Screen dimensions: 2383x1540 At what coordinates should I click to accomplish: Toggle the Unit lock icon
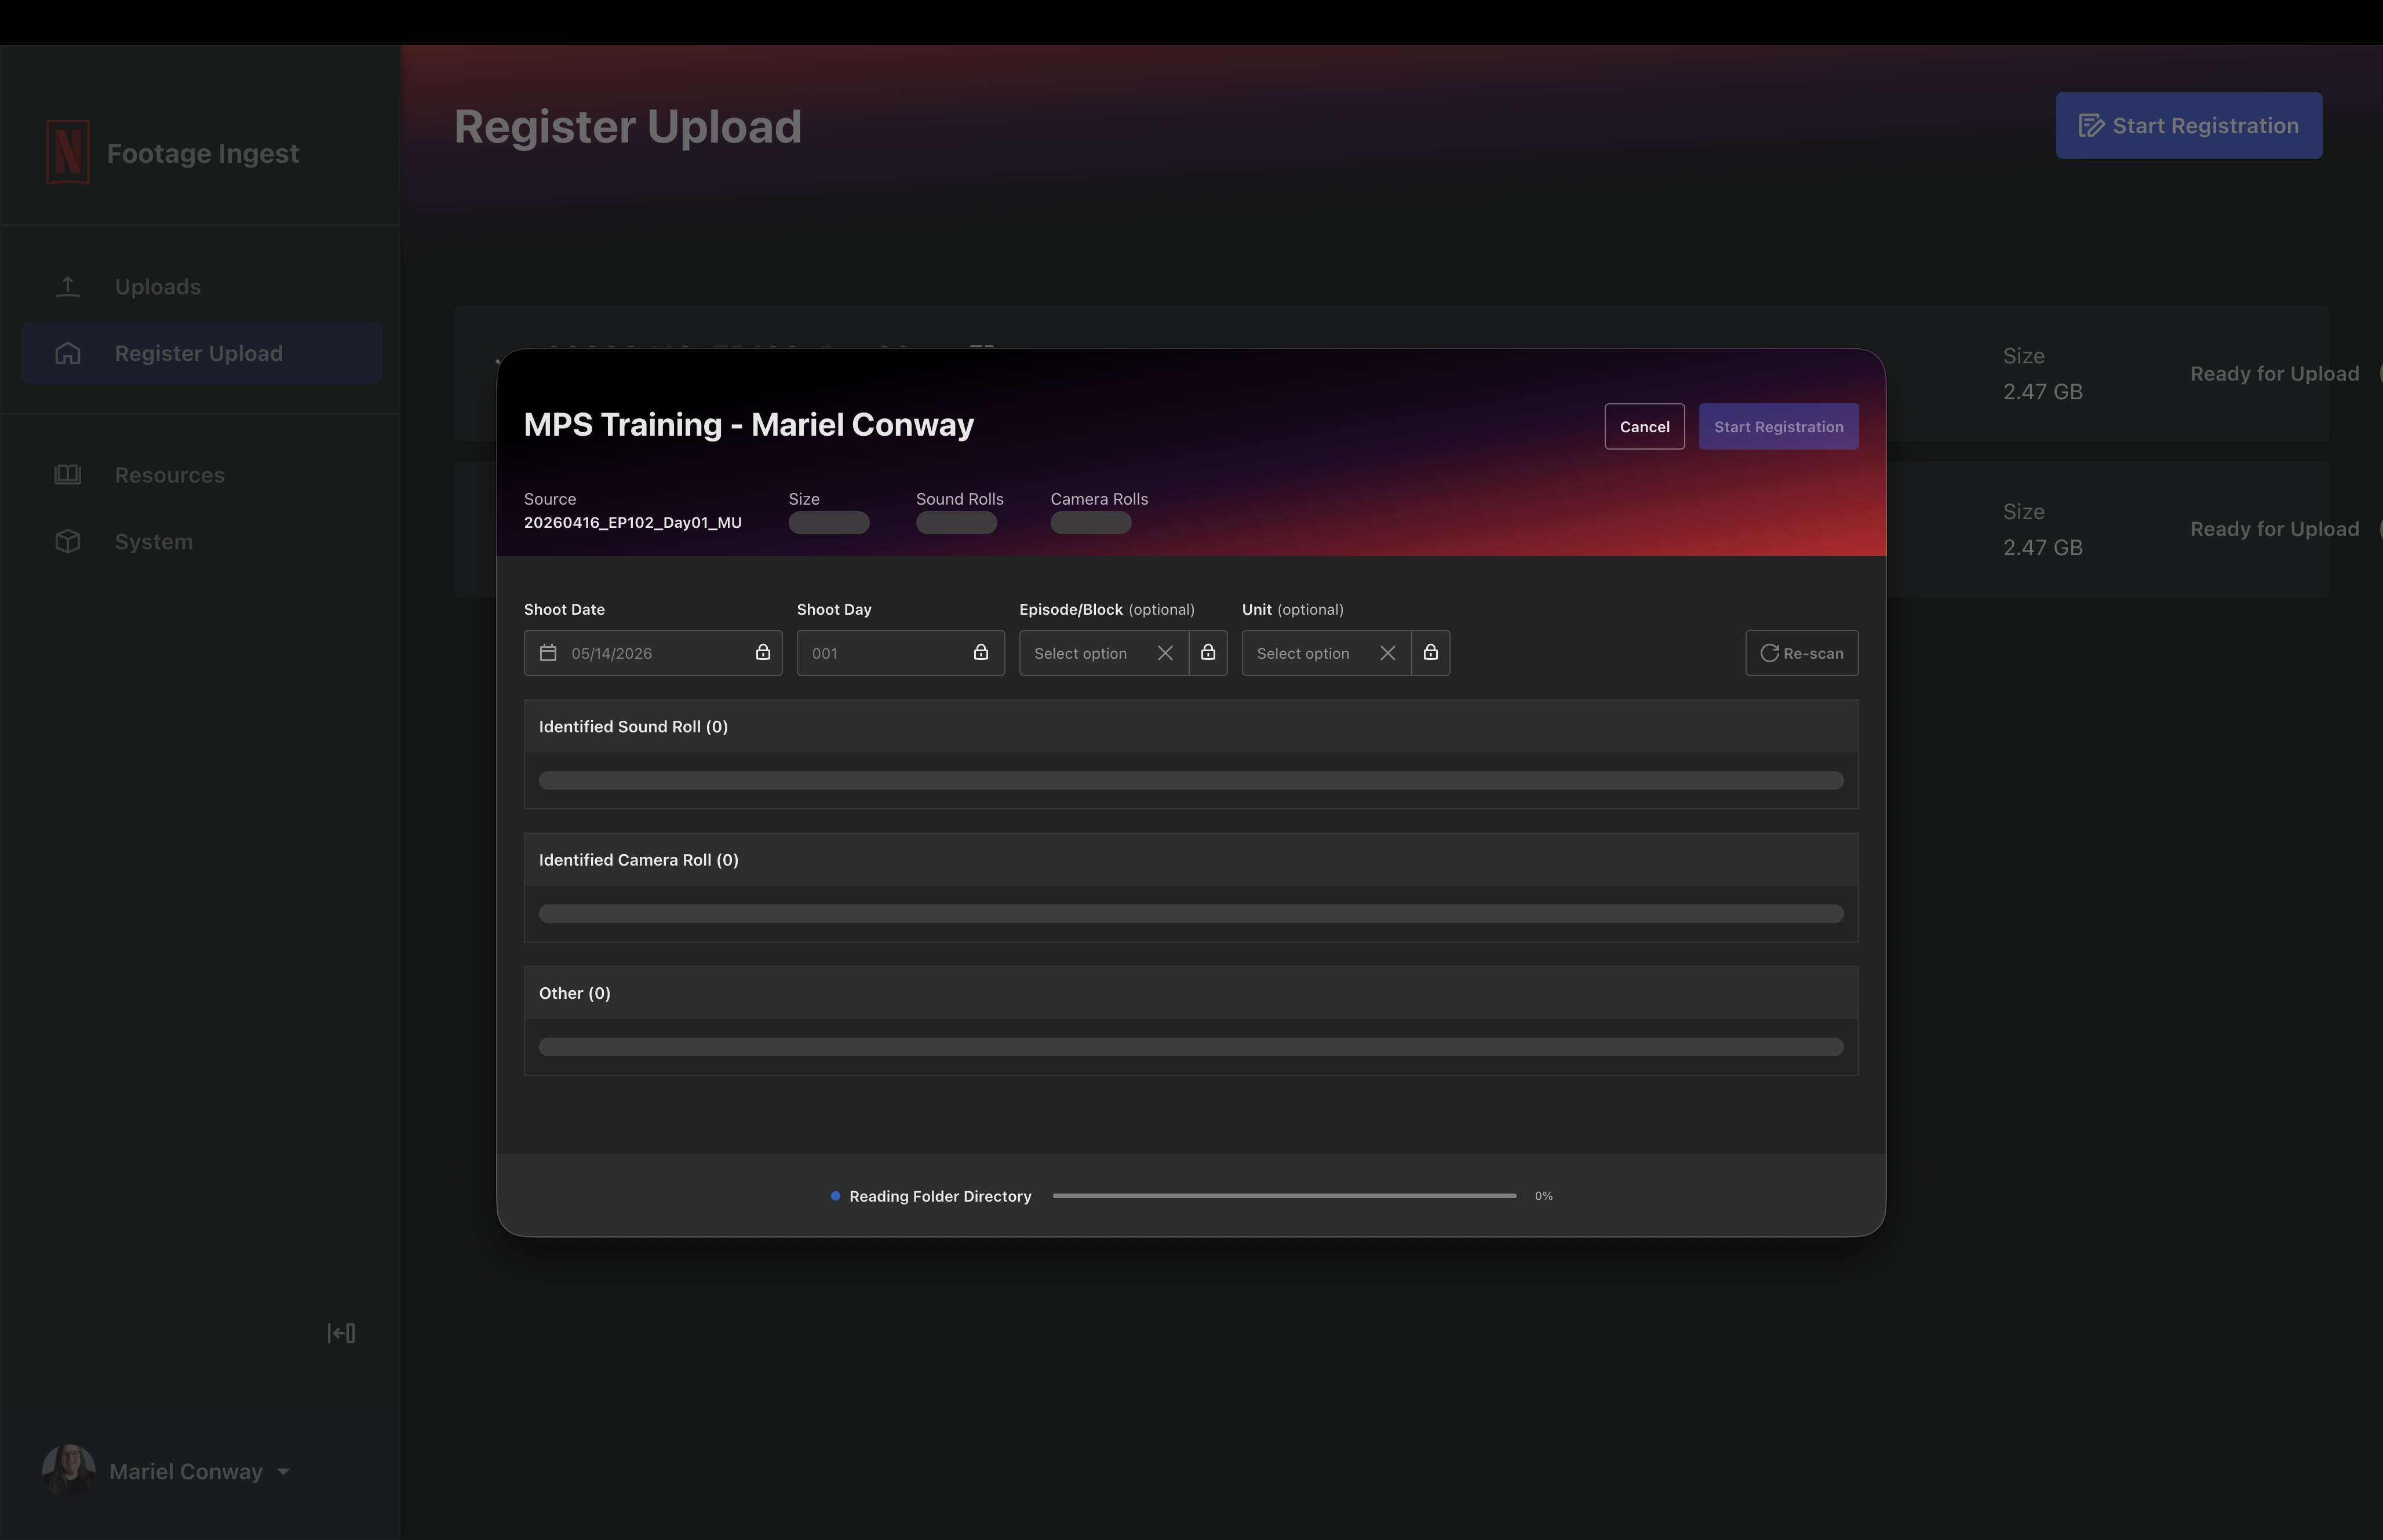[1431, 652]
